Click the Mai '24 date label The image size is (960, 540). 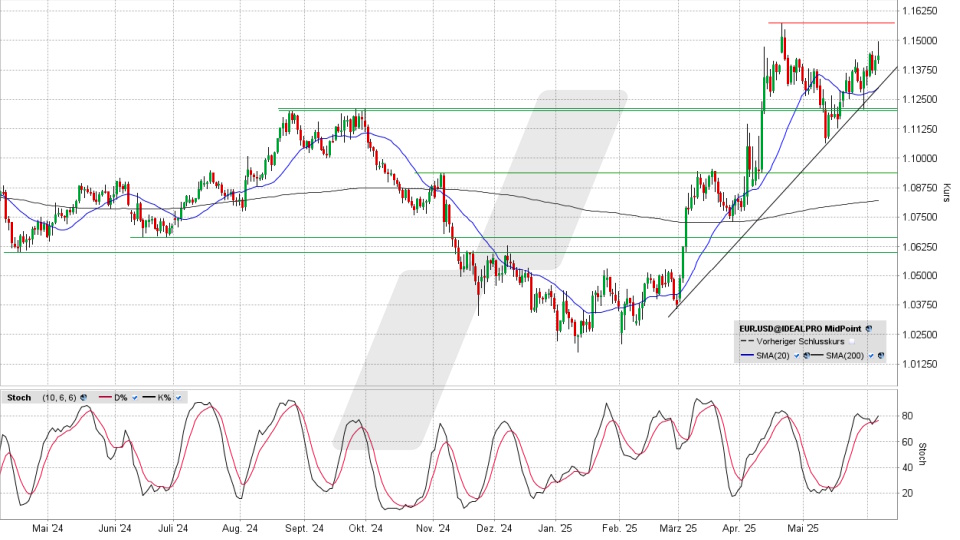(x=48, y=528)
